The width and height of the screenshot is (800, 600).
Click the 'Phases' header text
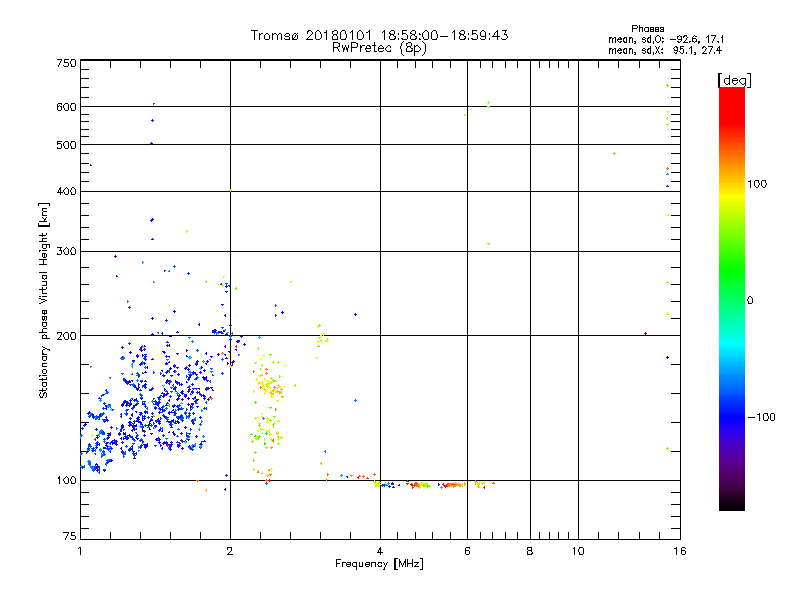(647, 29)
